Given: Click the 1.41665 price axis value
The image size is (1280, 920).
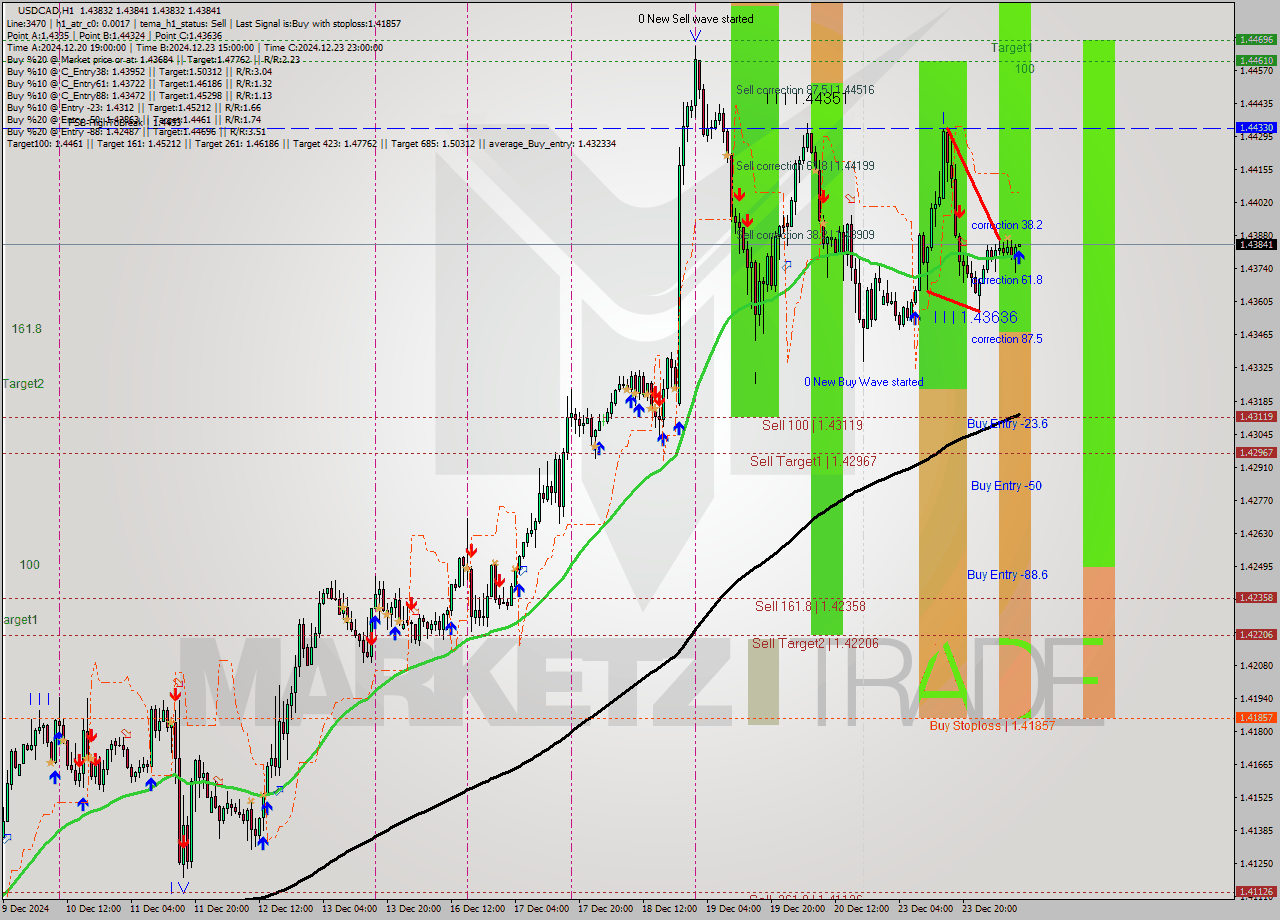Looking at the screenshot, I should click(1256, 764).
